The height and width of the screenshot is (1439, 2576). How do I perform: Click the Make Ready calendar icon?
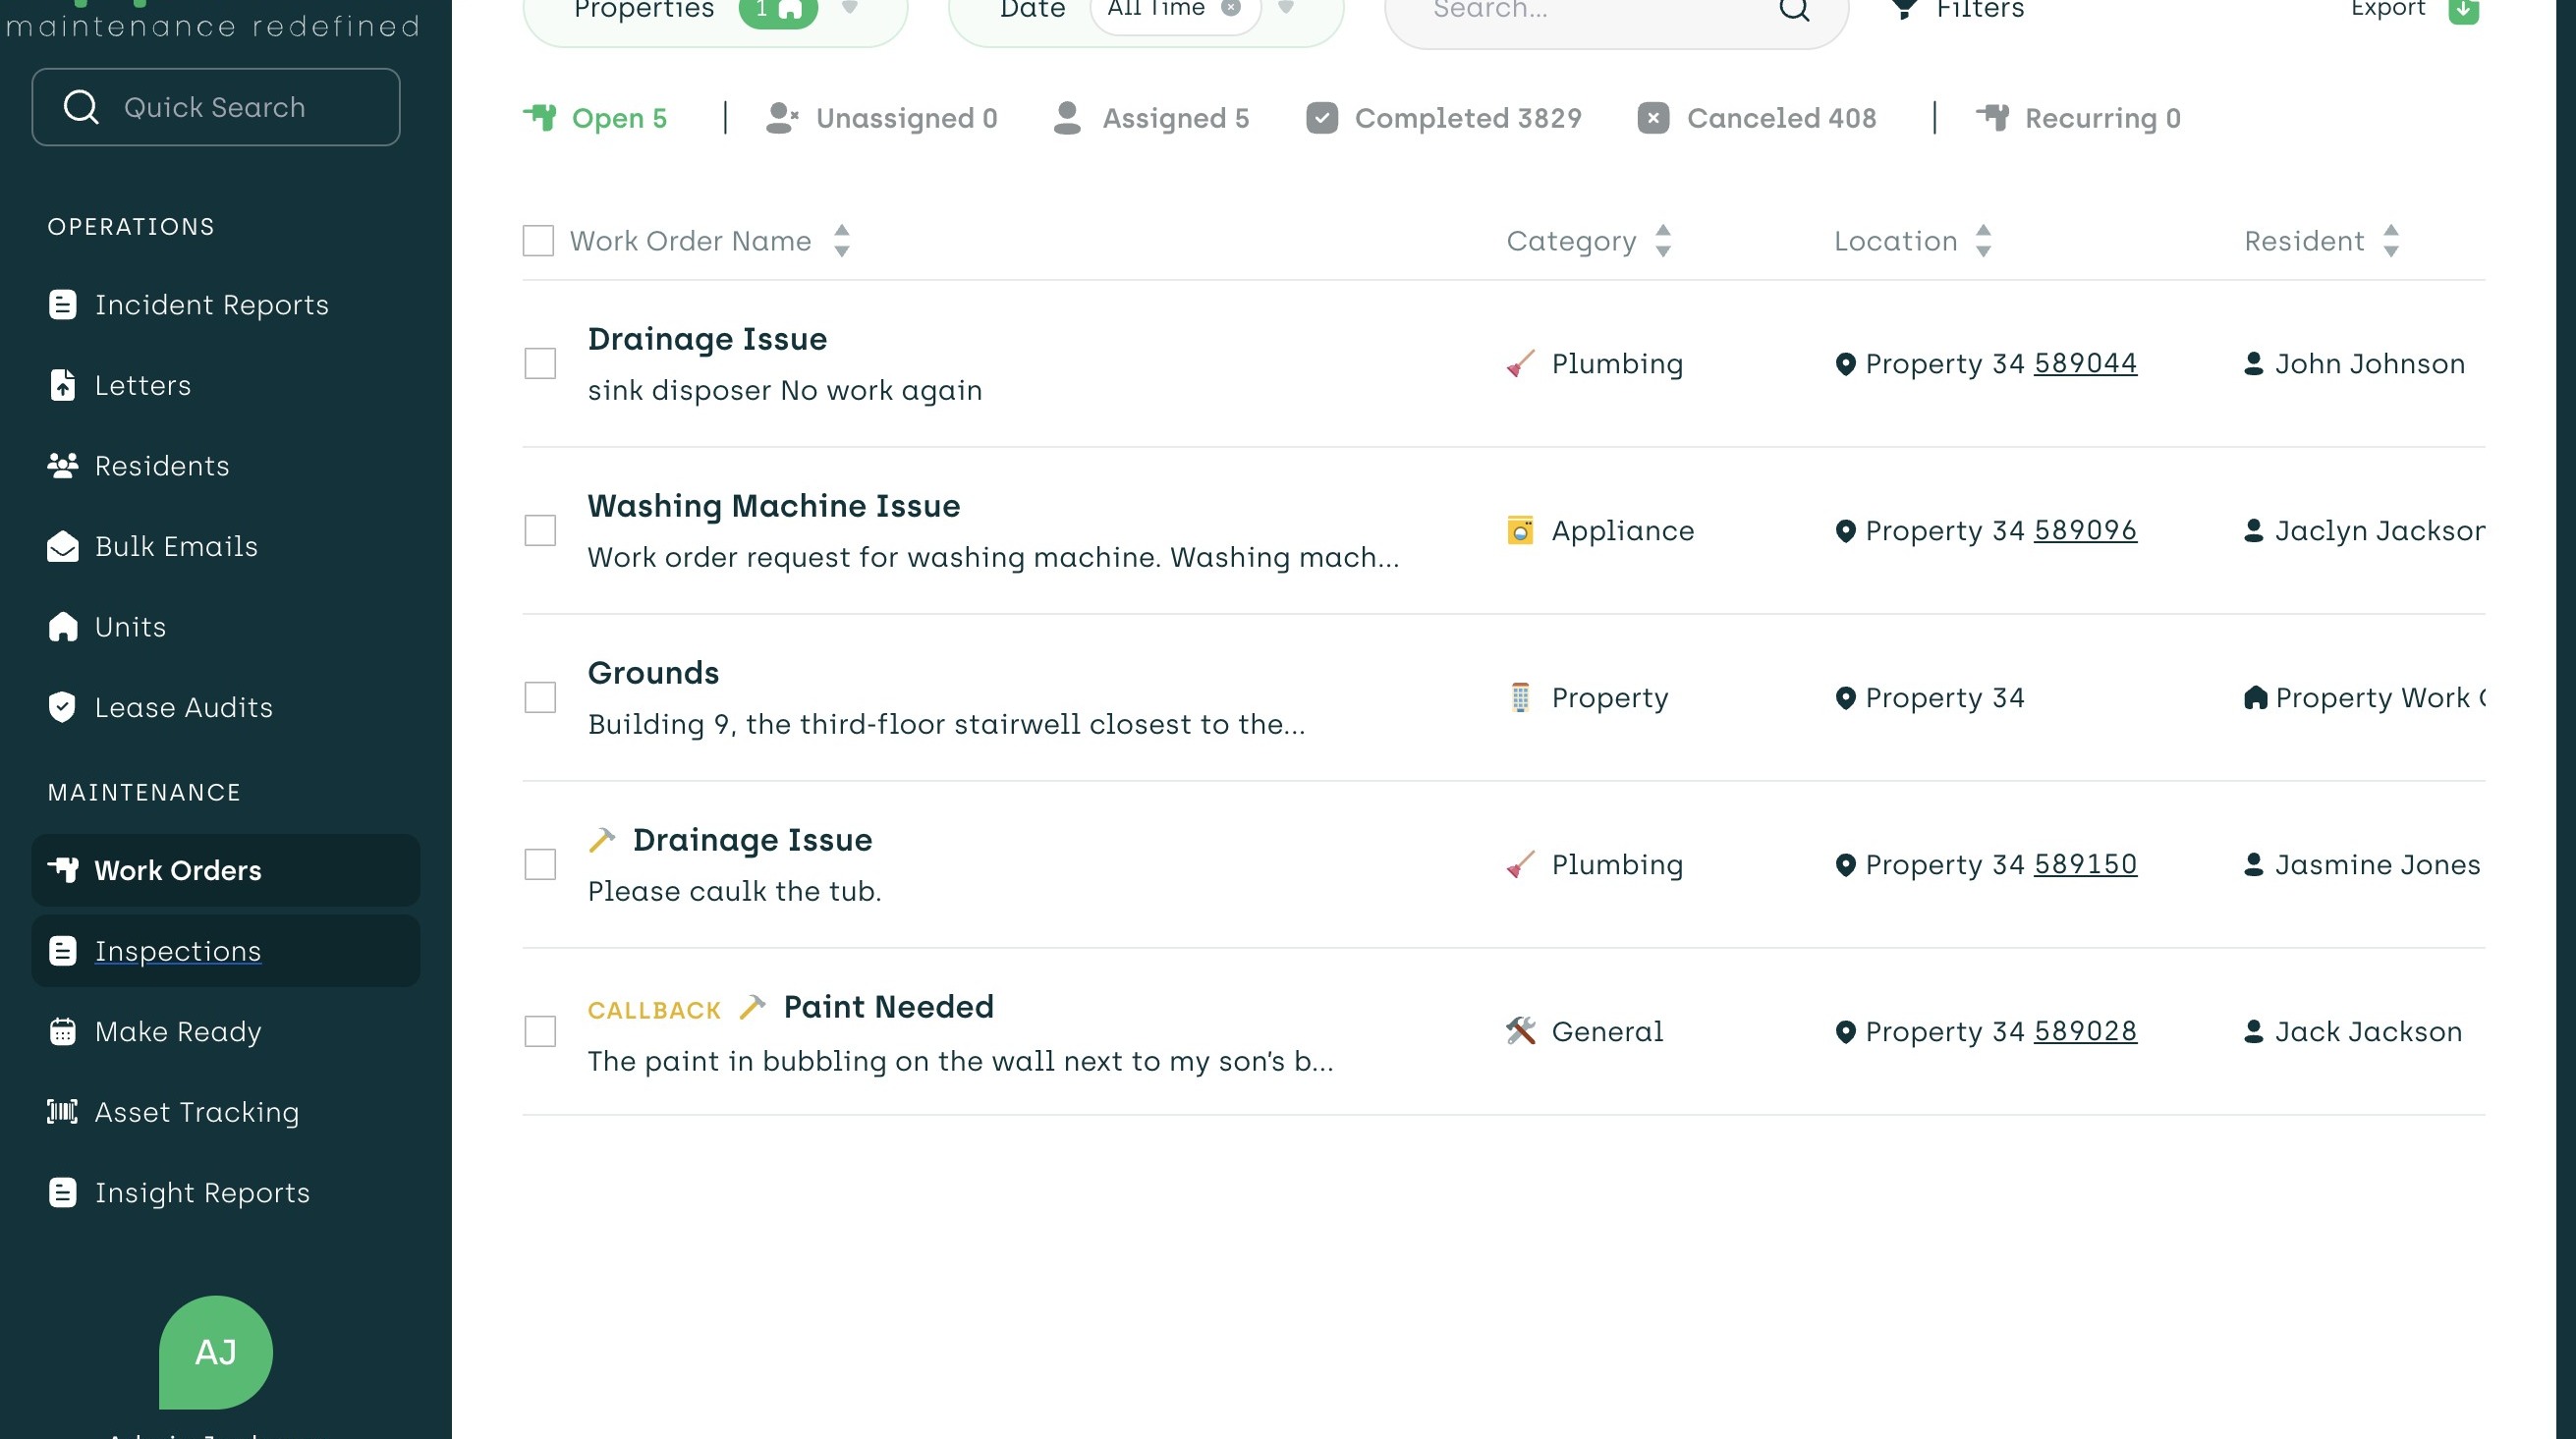point(62,1031)
